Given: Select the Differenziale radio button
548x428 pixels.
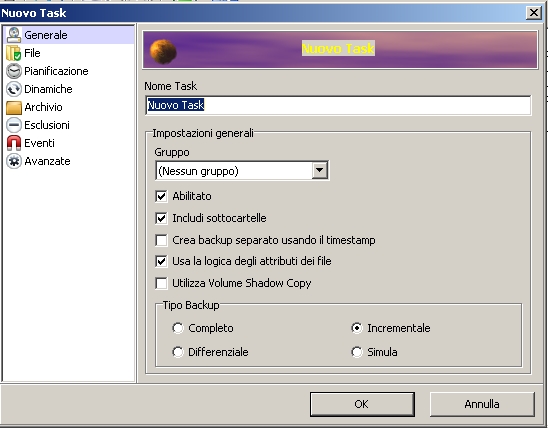Looking at the screenshot, I should [178, 352].
